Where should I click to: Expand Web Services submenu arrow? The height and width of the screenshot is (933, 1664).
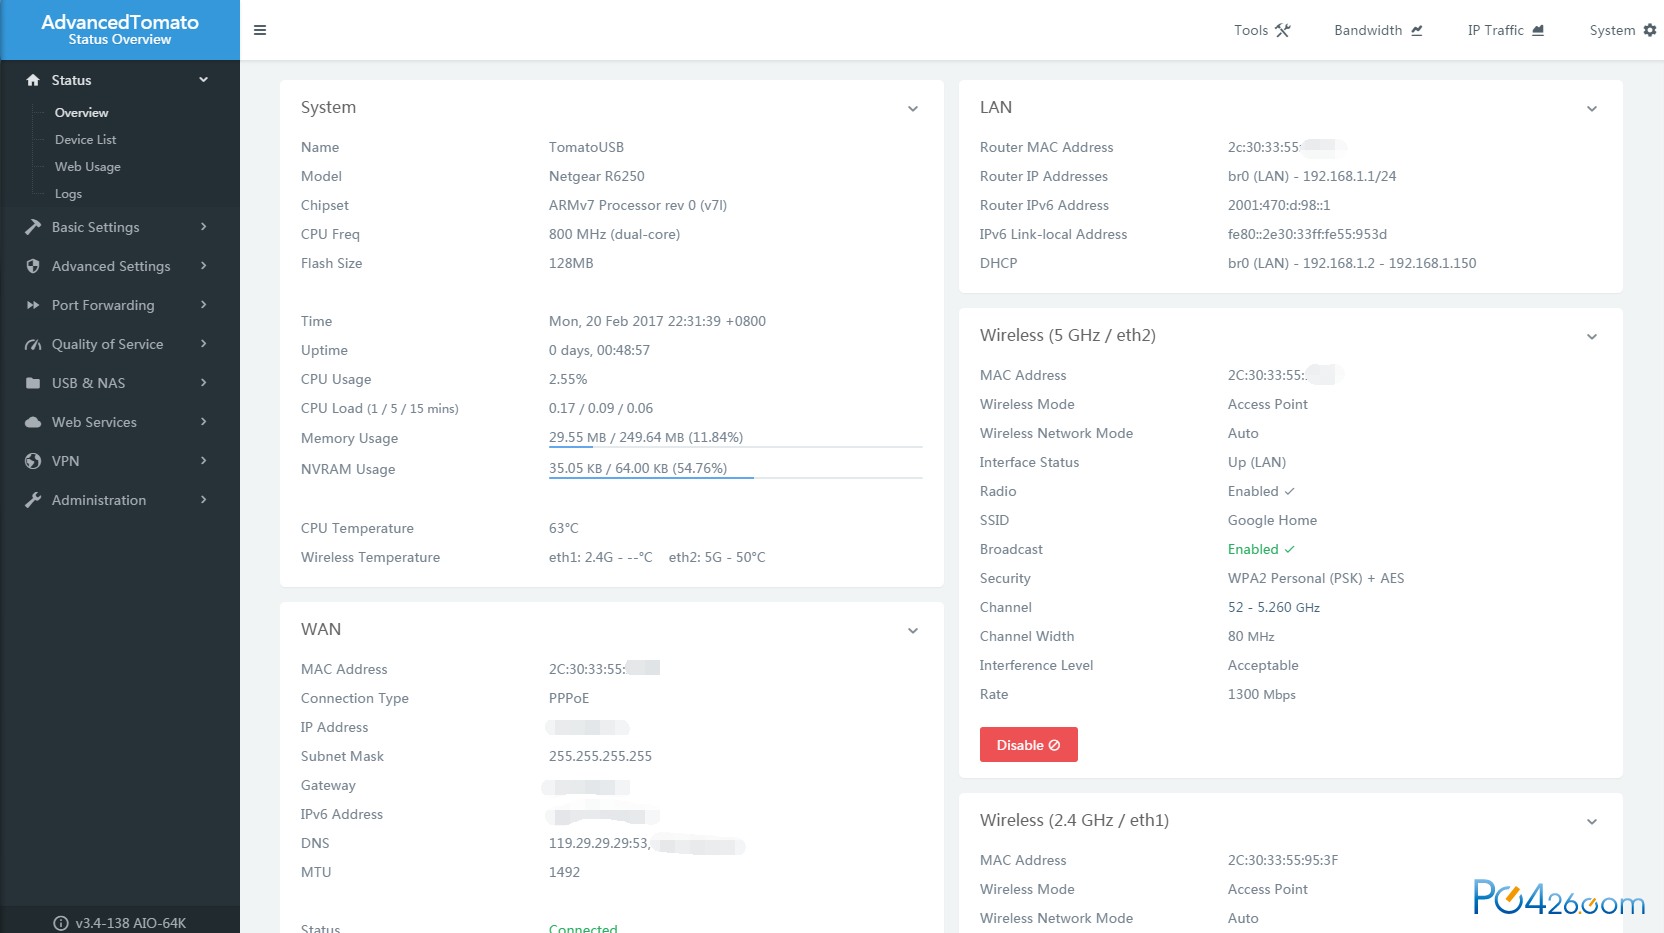point(203,422)
